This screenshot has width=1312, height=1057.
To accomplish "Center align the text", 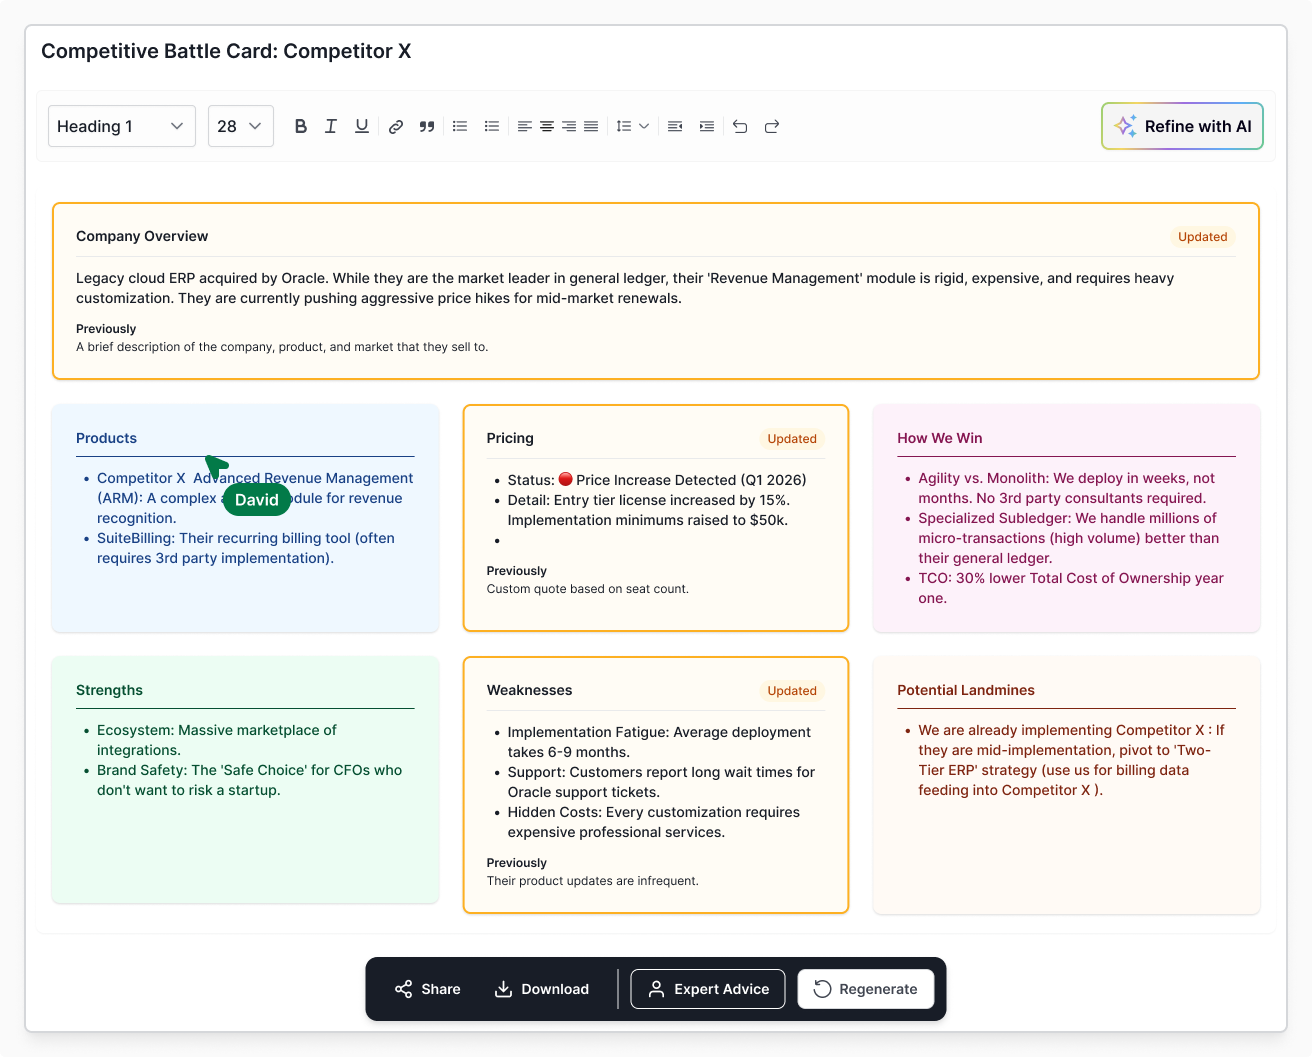I will (x=547, y=126).
